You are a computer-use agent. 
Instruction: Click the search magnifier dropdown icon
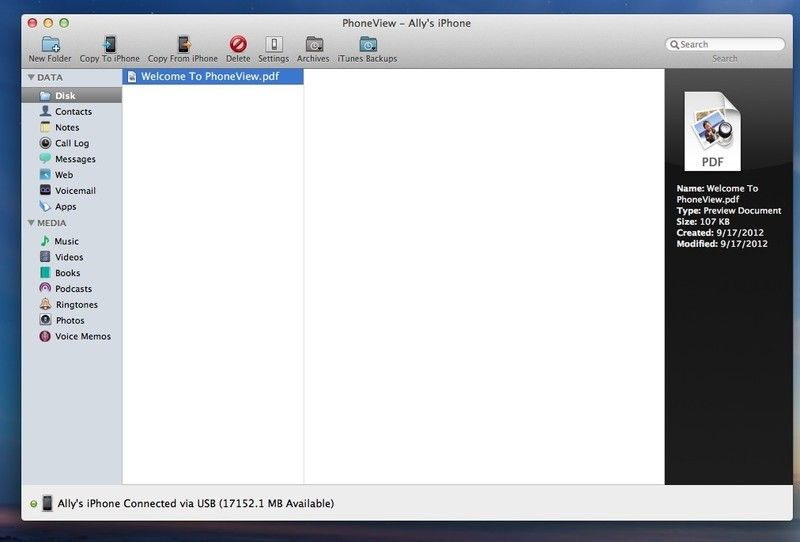[x=675, y=45]
